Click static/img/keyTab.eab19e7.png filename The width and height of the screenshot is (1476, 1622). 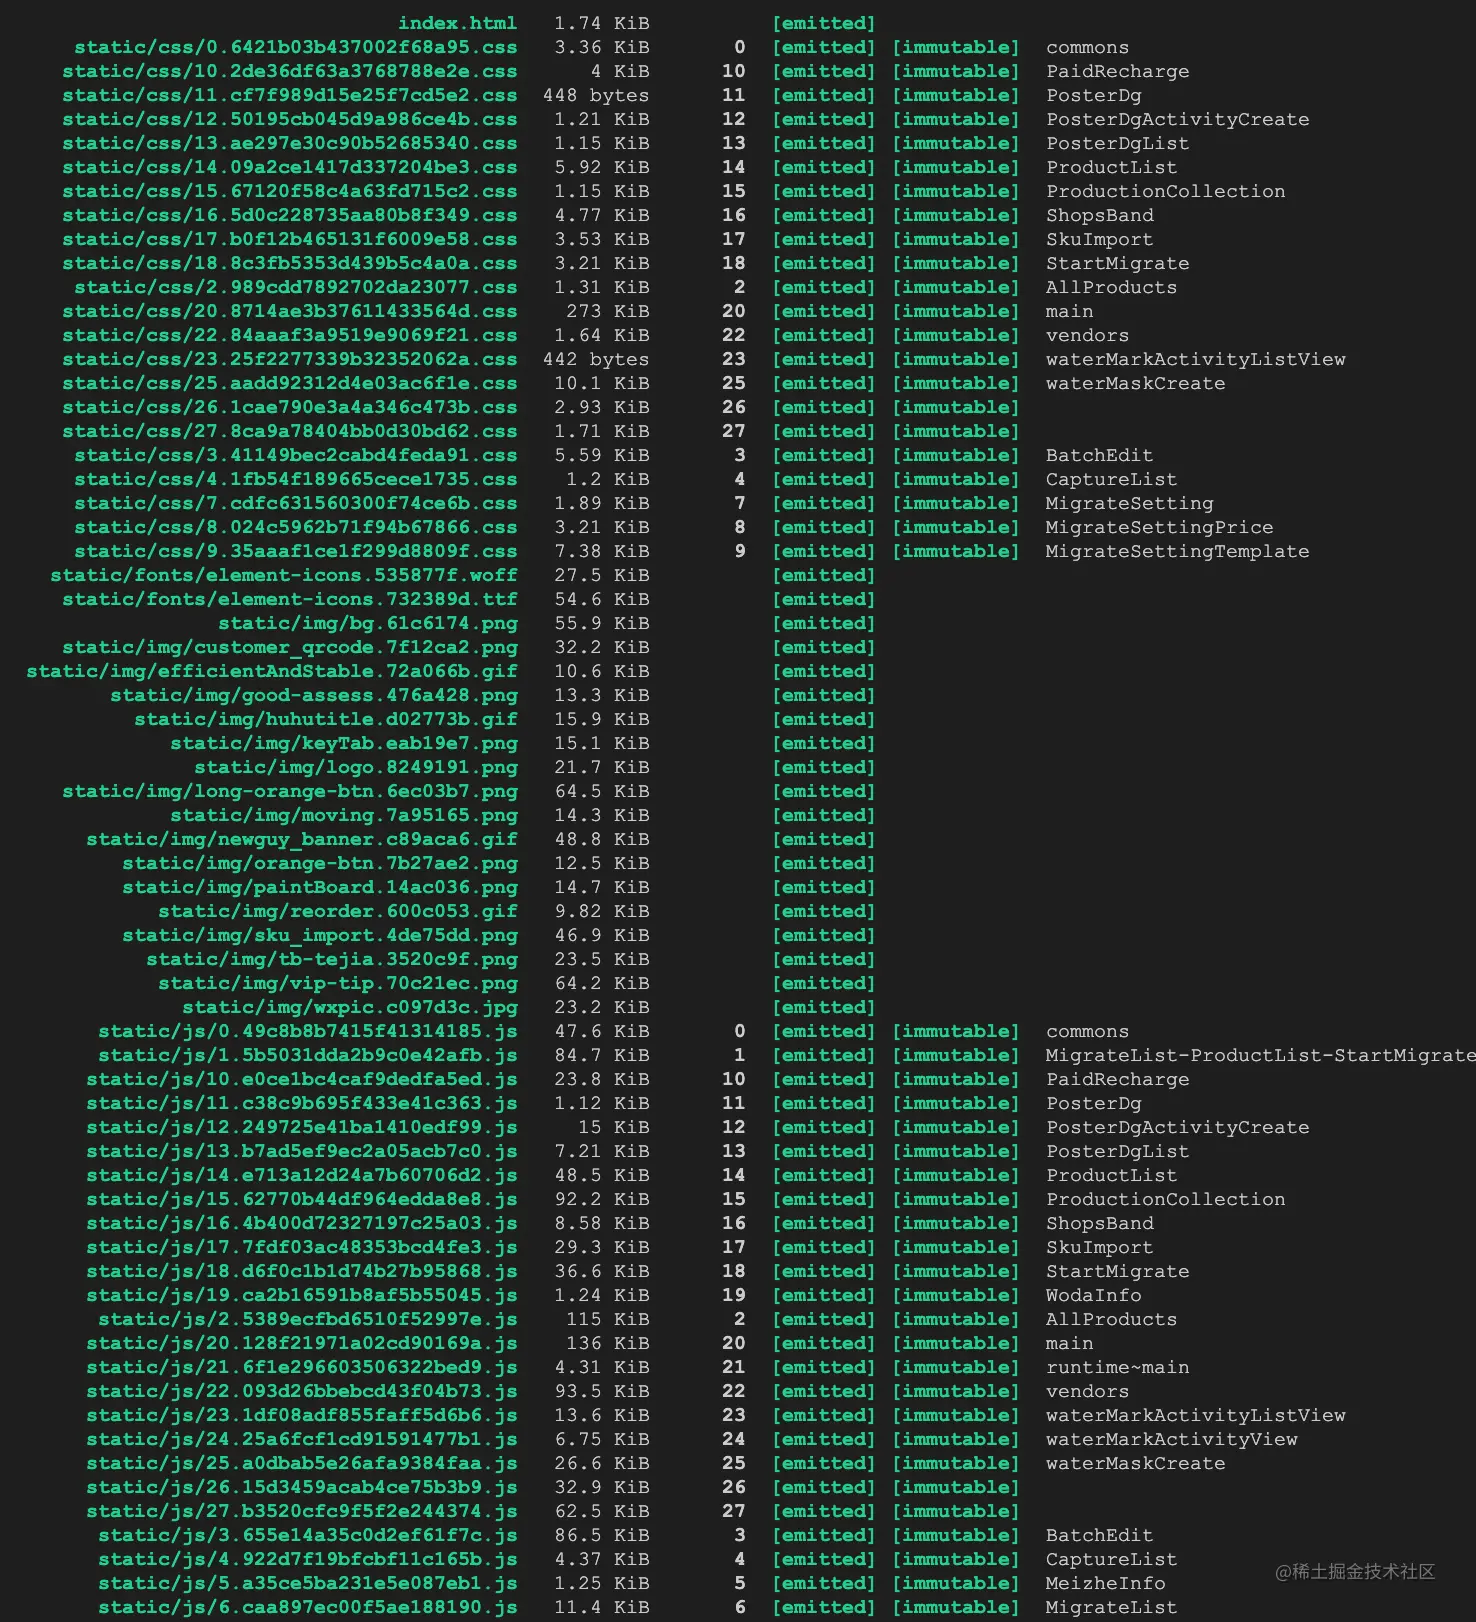(x=344, y=743)
